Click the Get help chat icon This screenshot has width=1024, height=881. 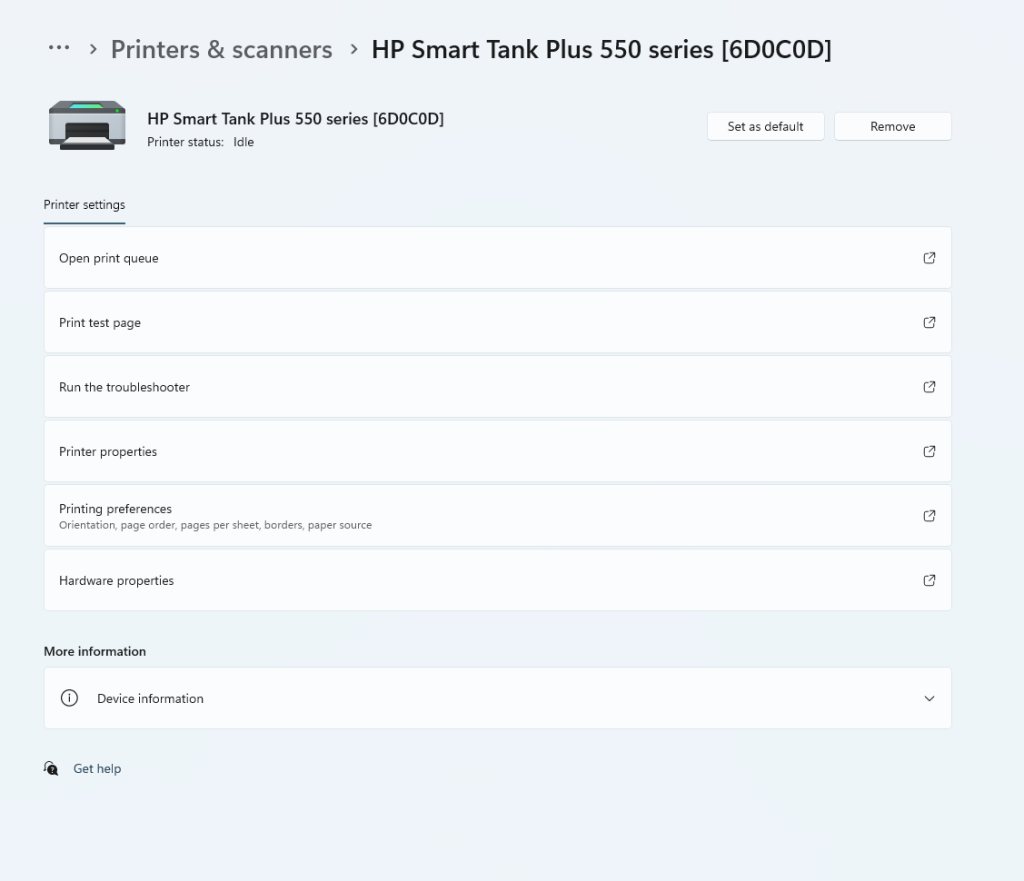51,769
